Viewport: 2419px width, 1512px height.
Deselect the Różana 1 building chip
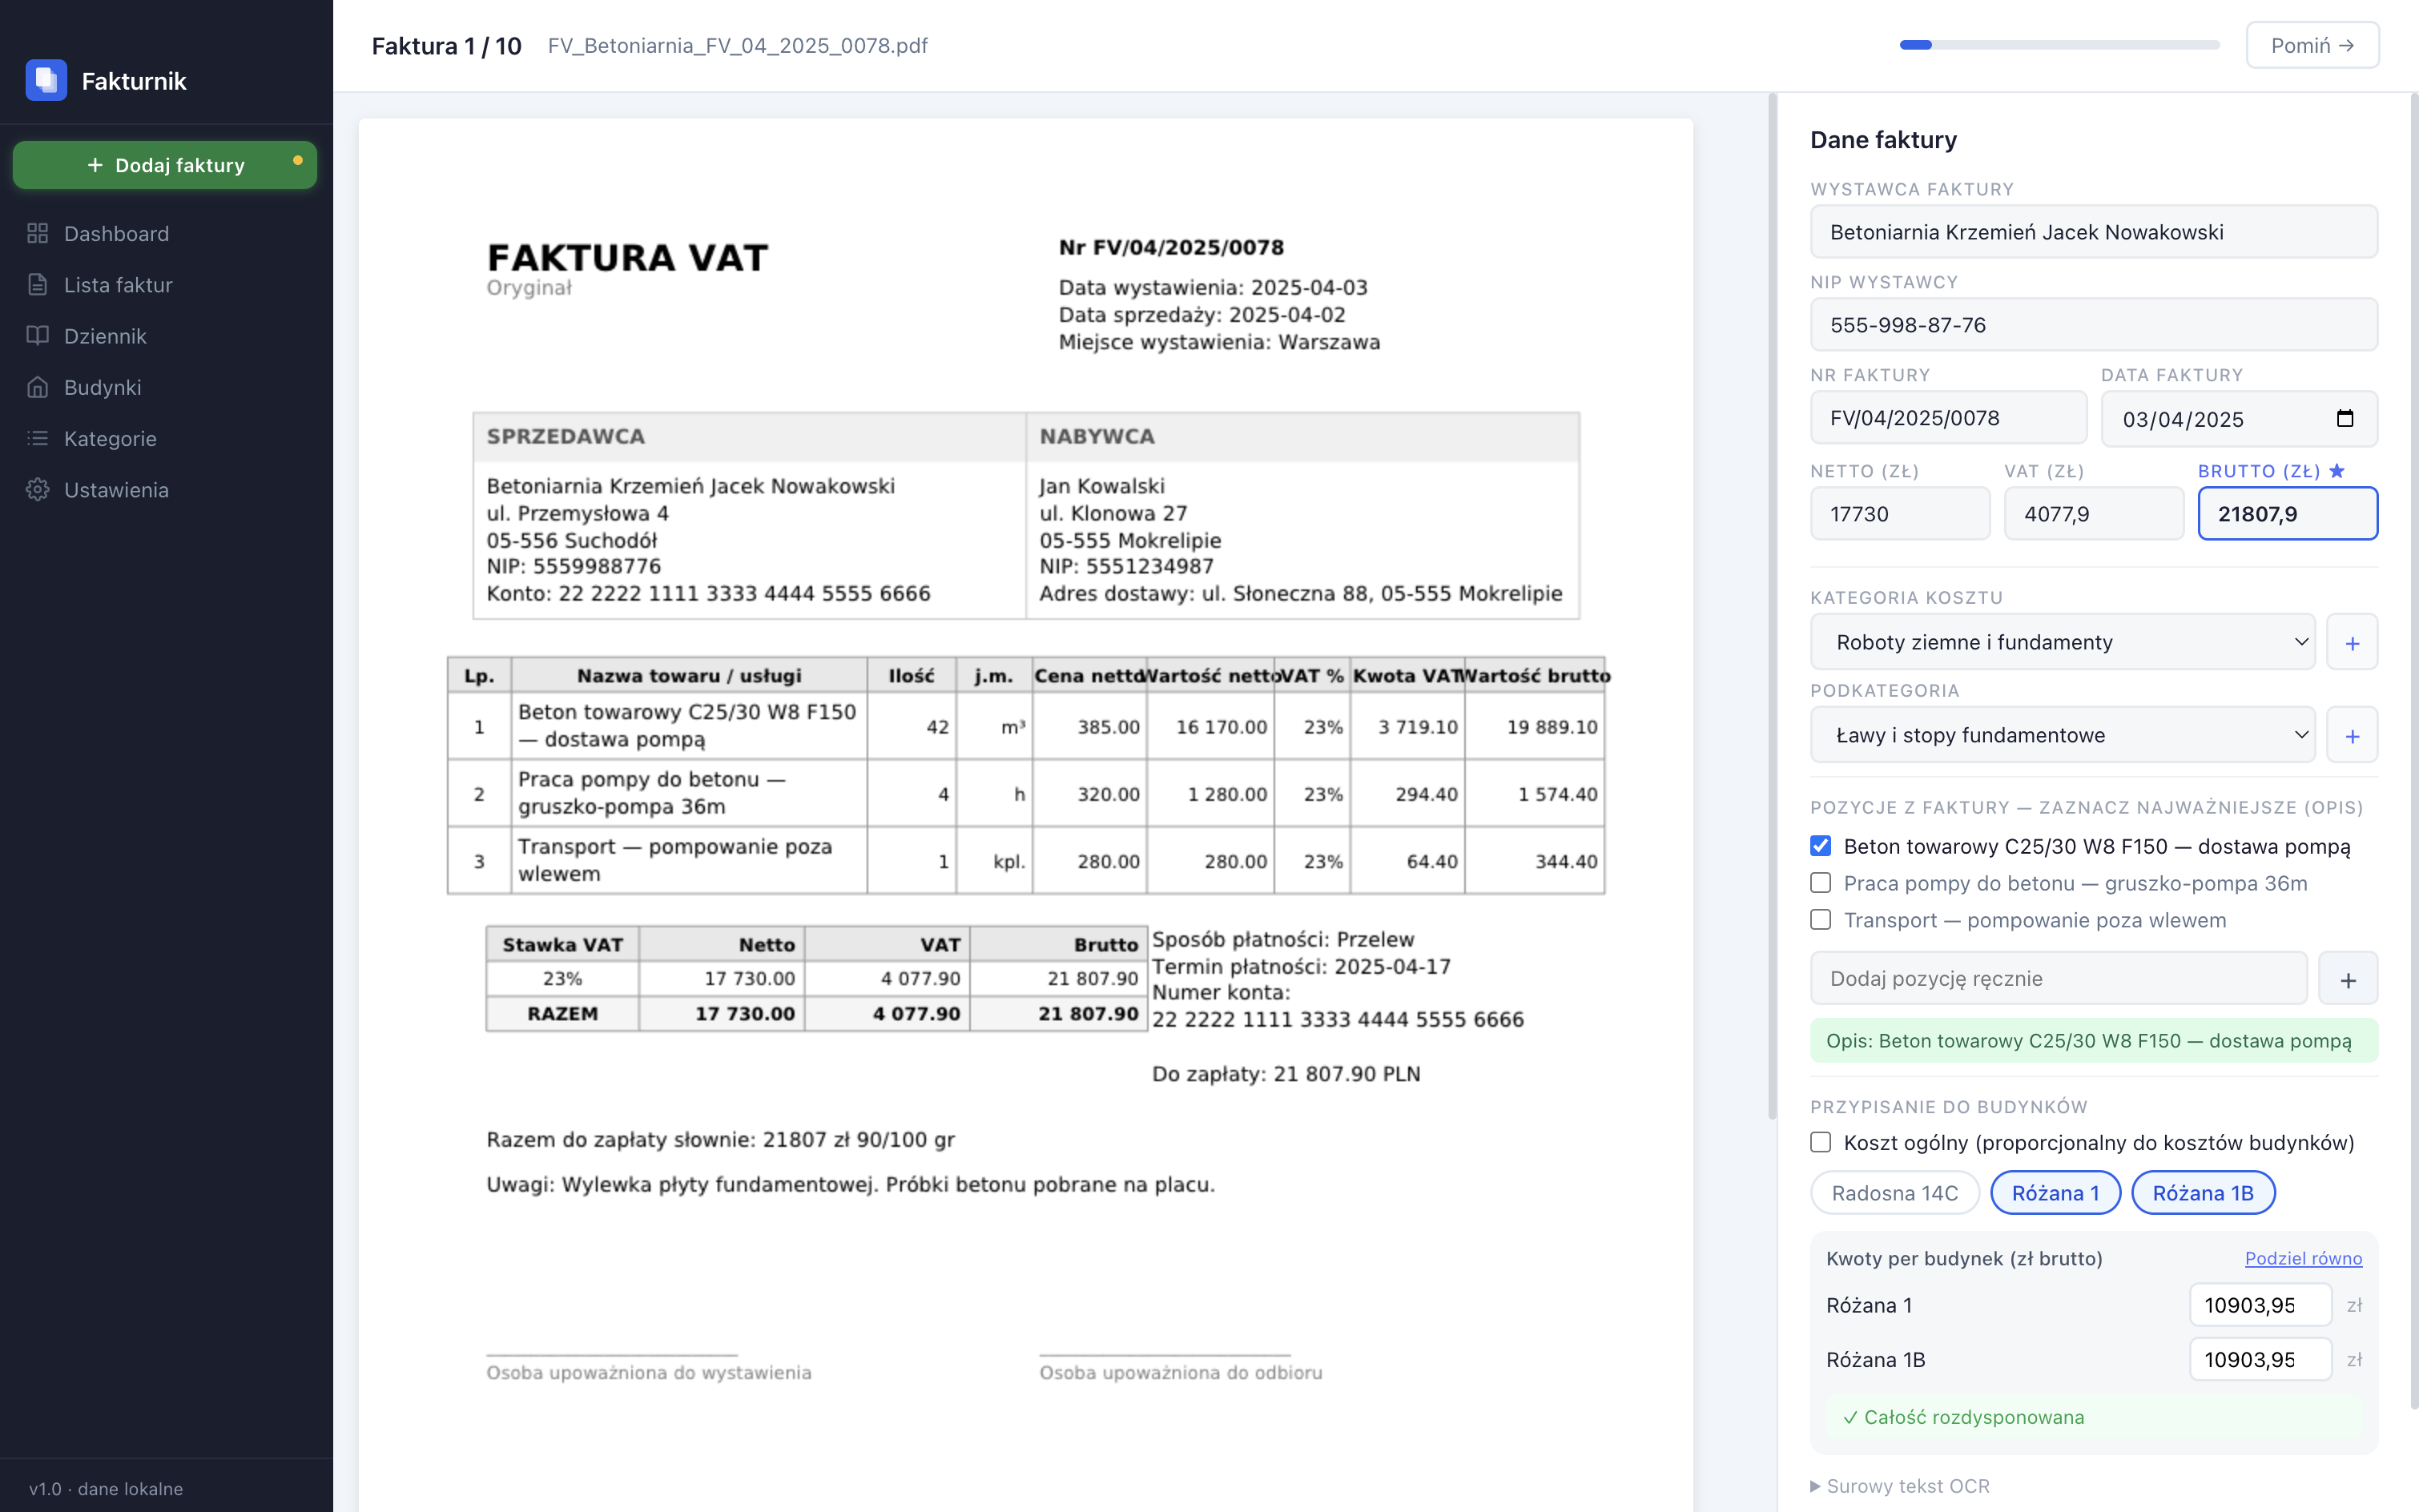[2055, 1193]
